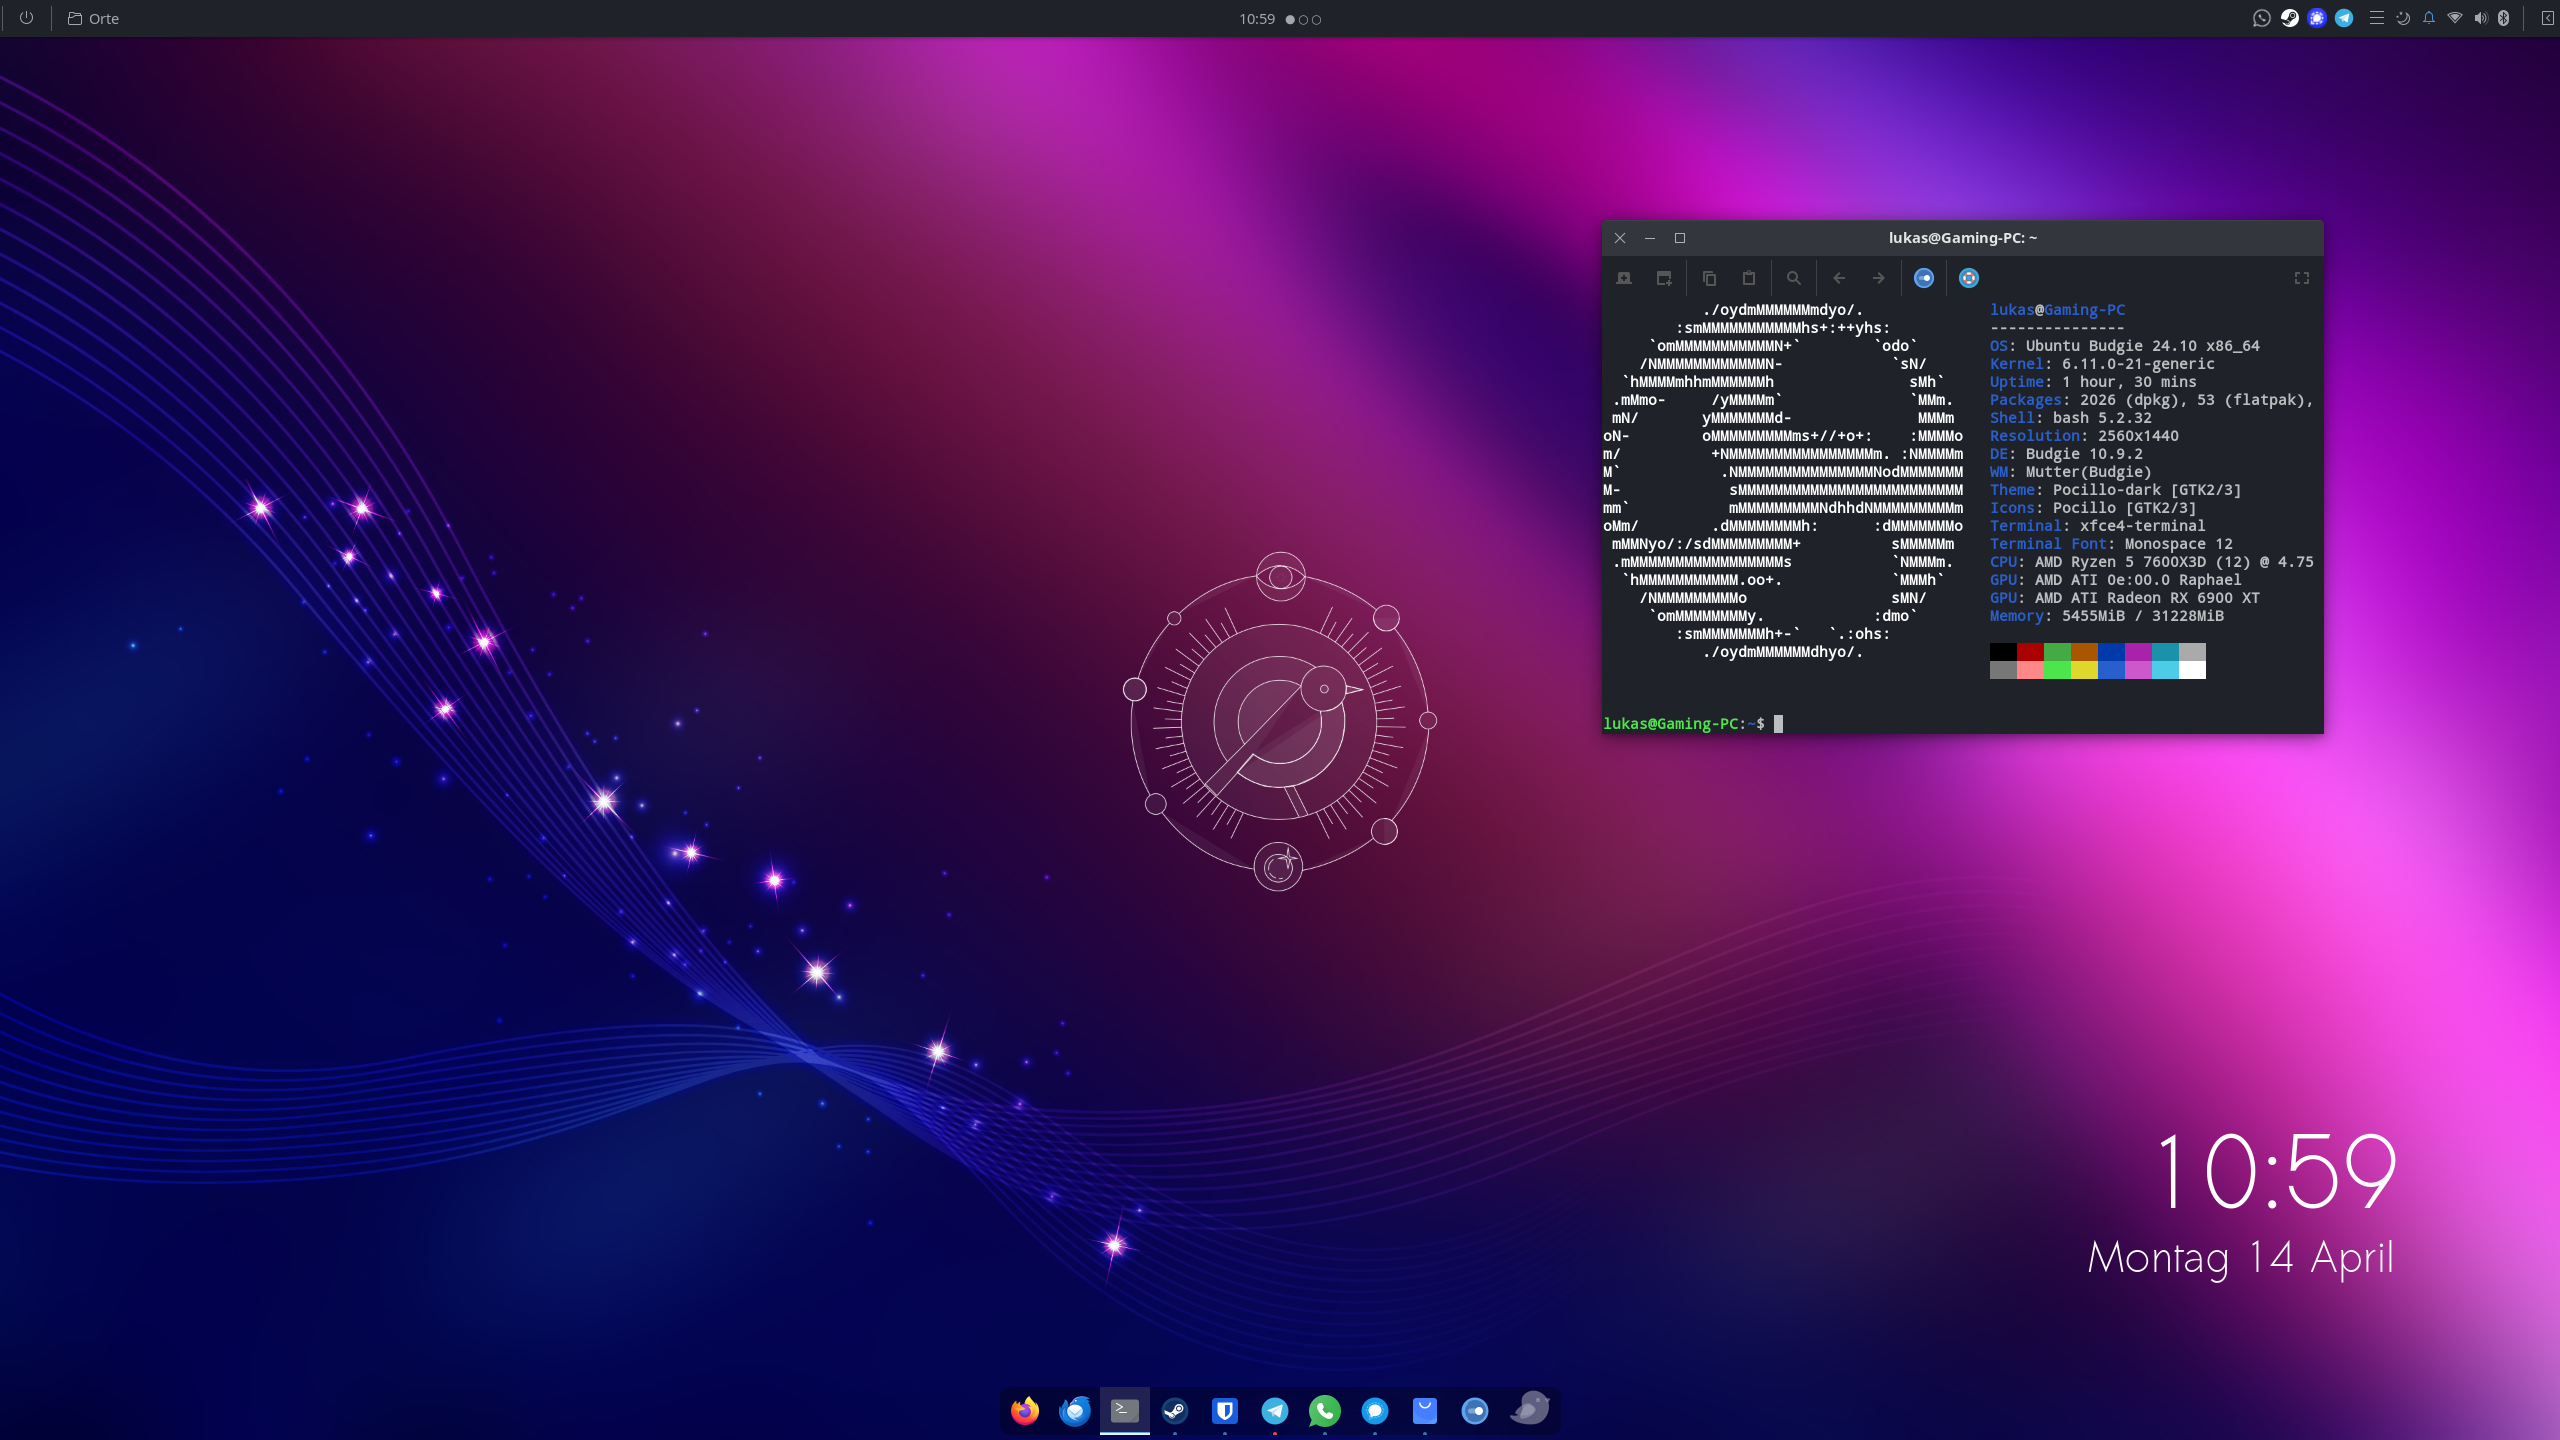The height and width of the screenshot is (1440, 2560).
Task: Open a new terminal tab
Action: point(1624,278)
